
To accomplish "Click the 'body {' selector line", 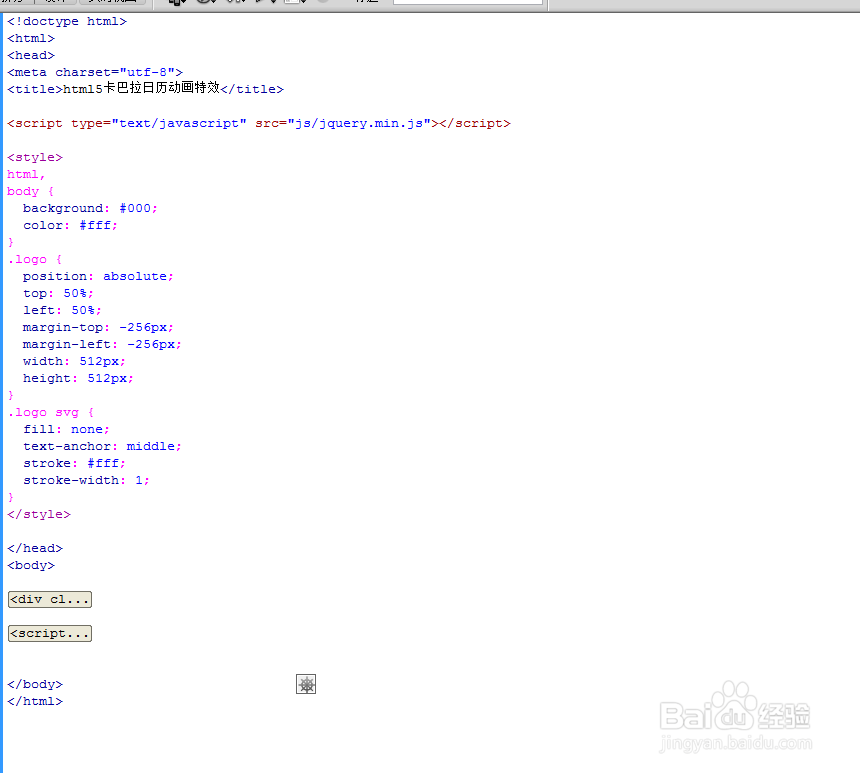I will (31, 191).
